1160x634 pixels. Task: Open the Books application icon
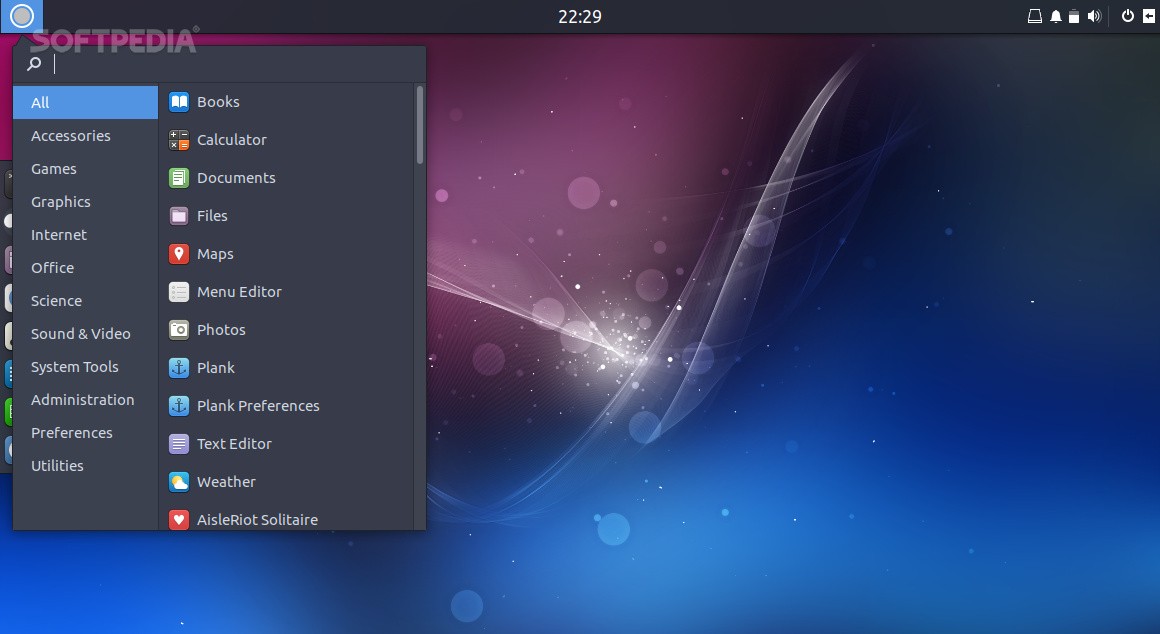coord(179,102)
